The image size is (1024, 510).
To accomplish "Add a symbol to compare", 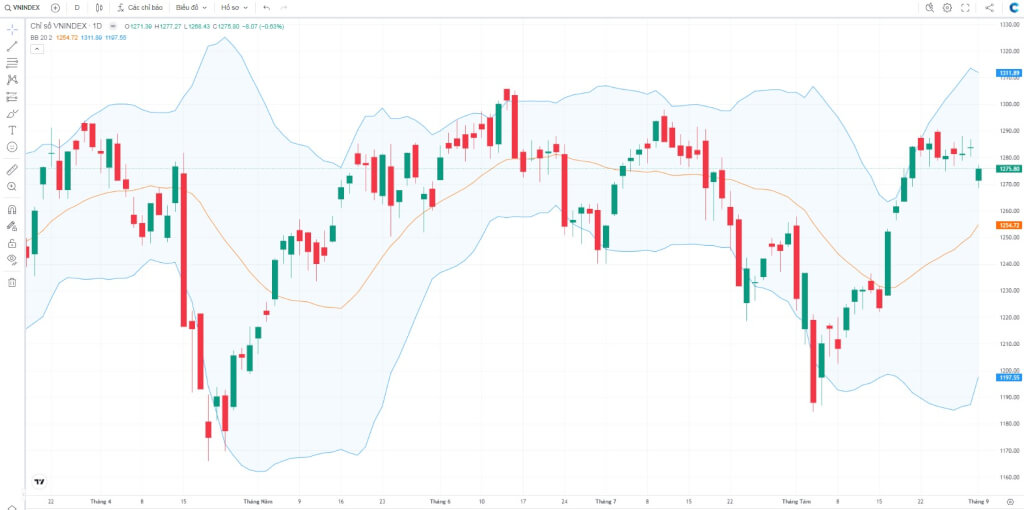I will coord(55,8).
